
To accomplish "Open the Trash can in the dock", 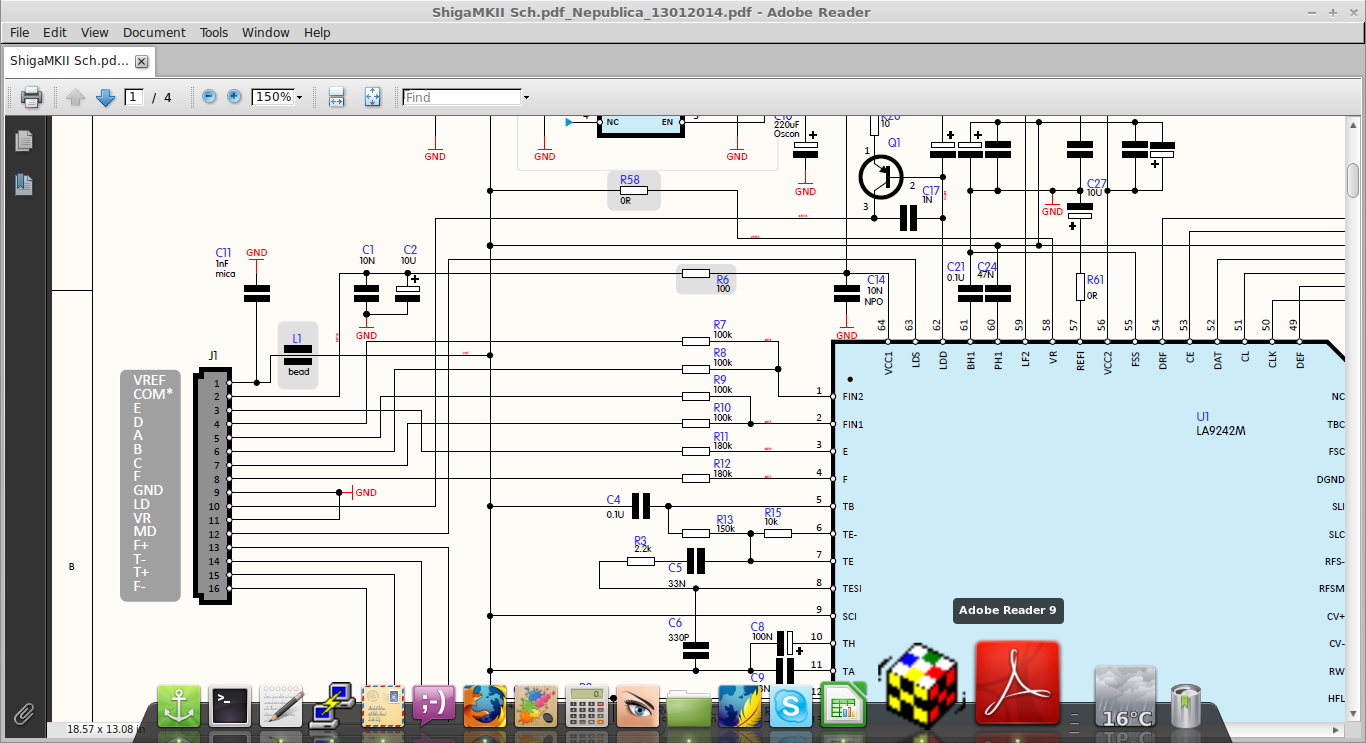I will [x=1185, y=705].
